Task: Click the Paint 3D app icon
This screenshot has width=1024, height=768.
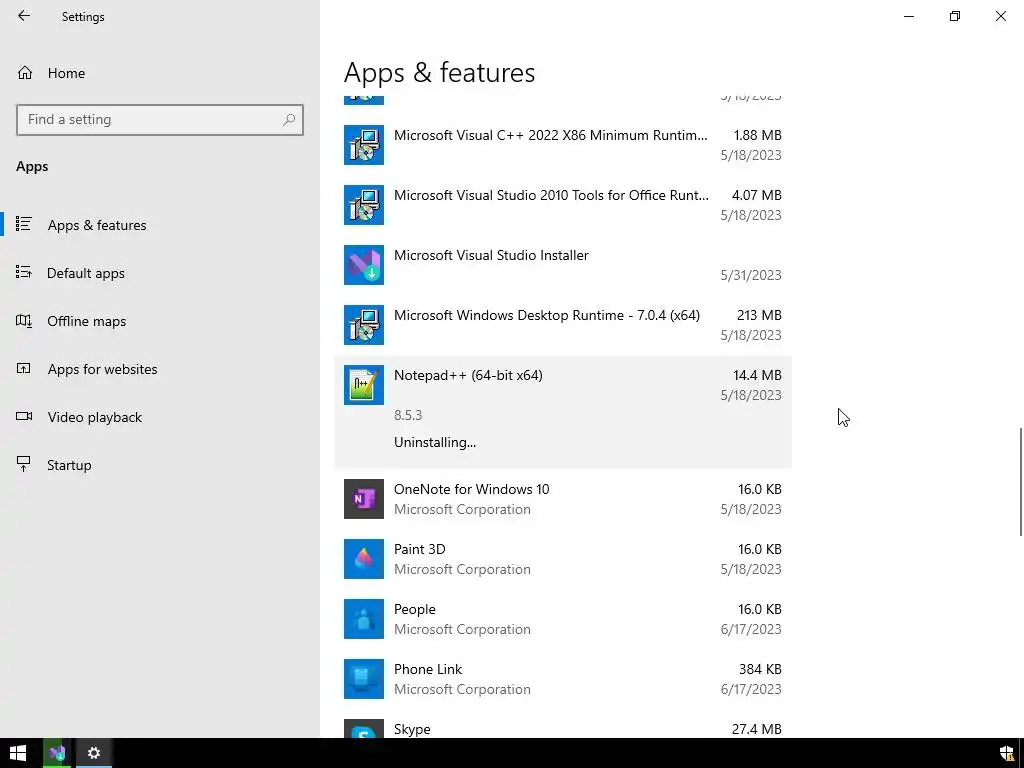Action: (364, 559)
